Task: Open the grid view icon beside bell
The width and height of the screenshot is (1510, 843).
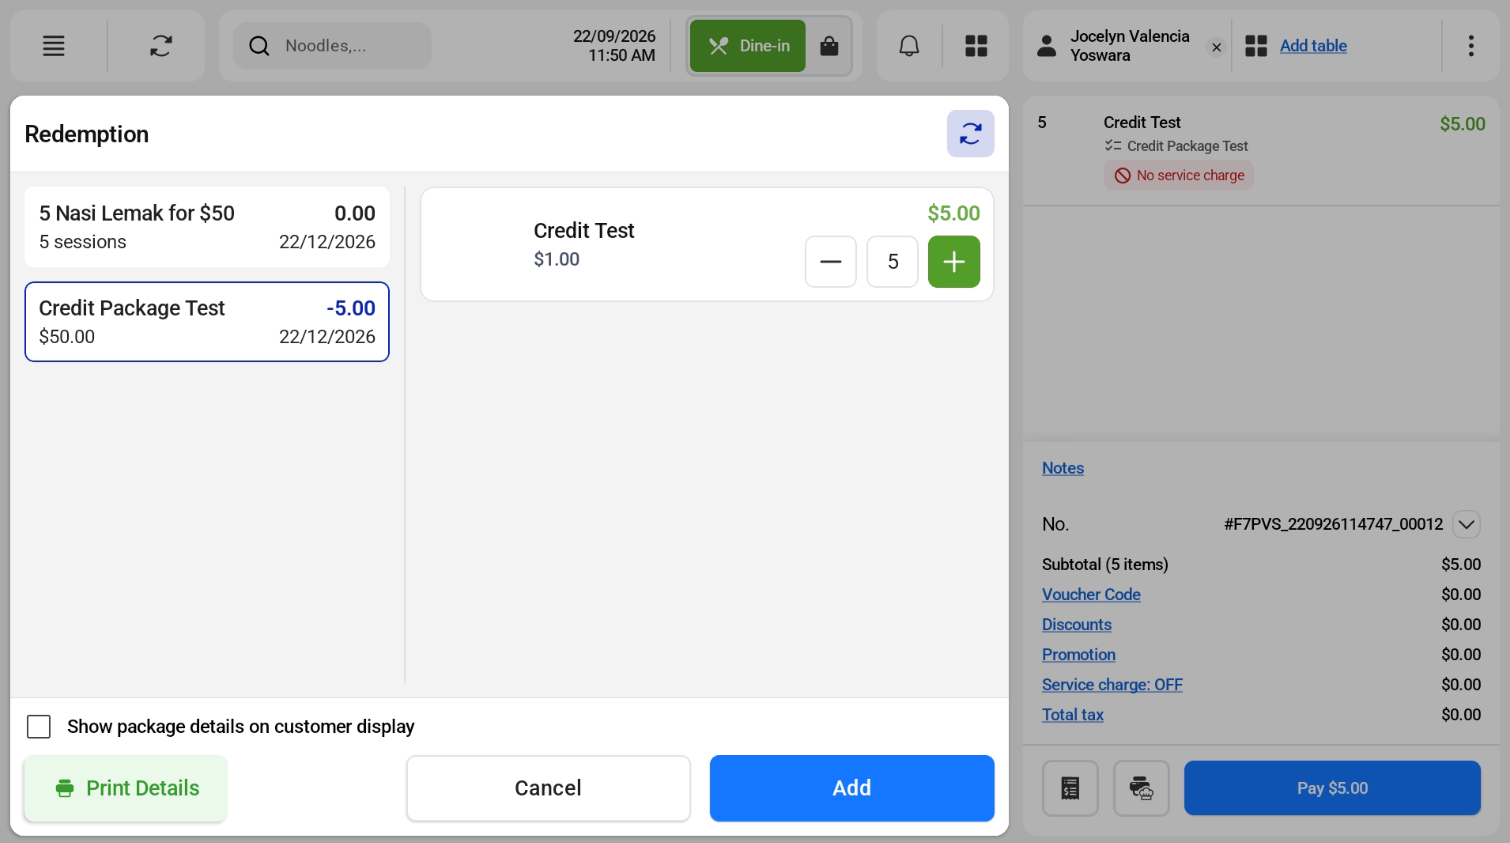Action: pyautogui.click(x=976, y=46)
